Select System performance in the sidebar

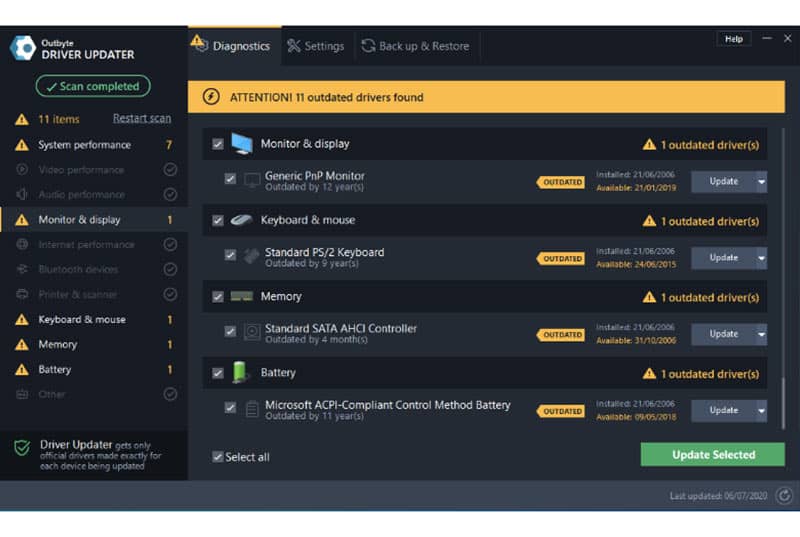(94, 145)
